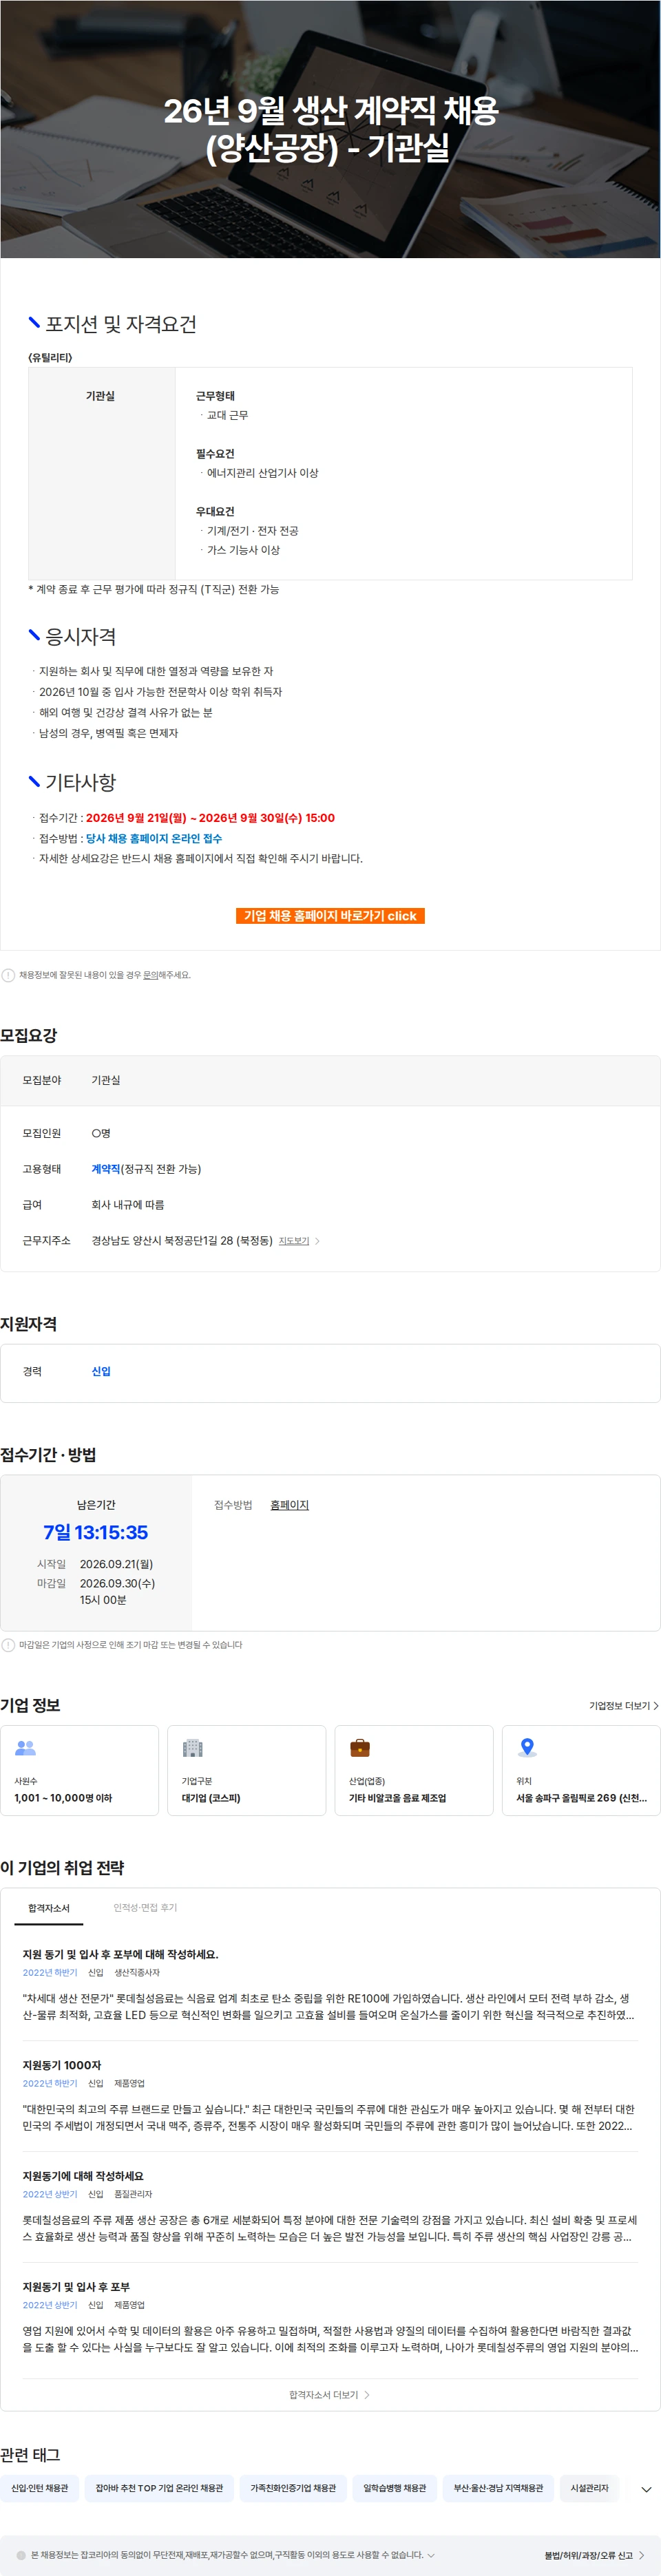Select 시설관리자 tag

[589, 2488]
